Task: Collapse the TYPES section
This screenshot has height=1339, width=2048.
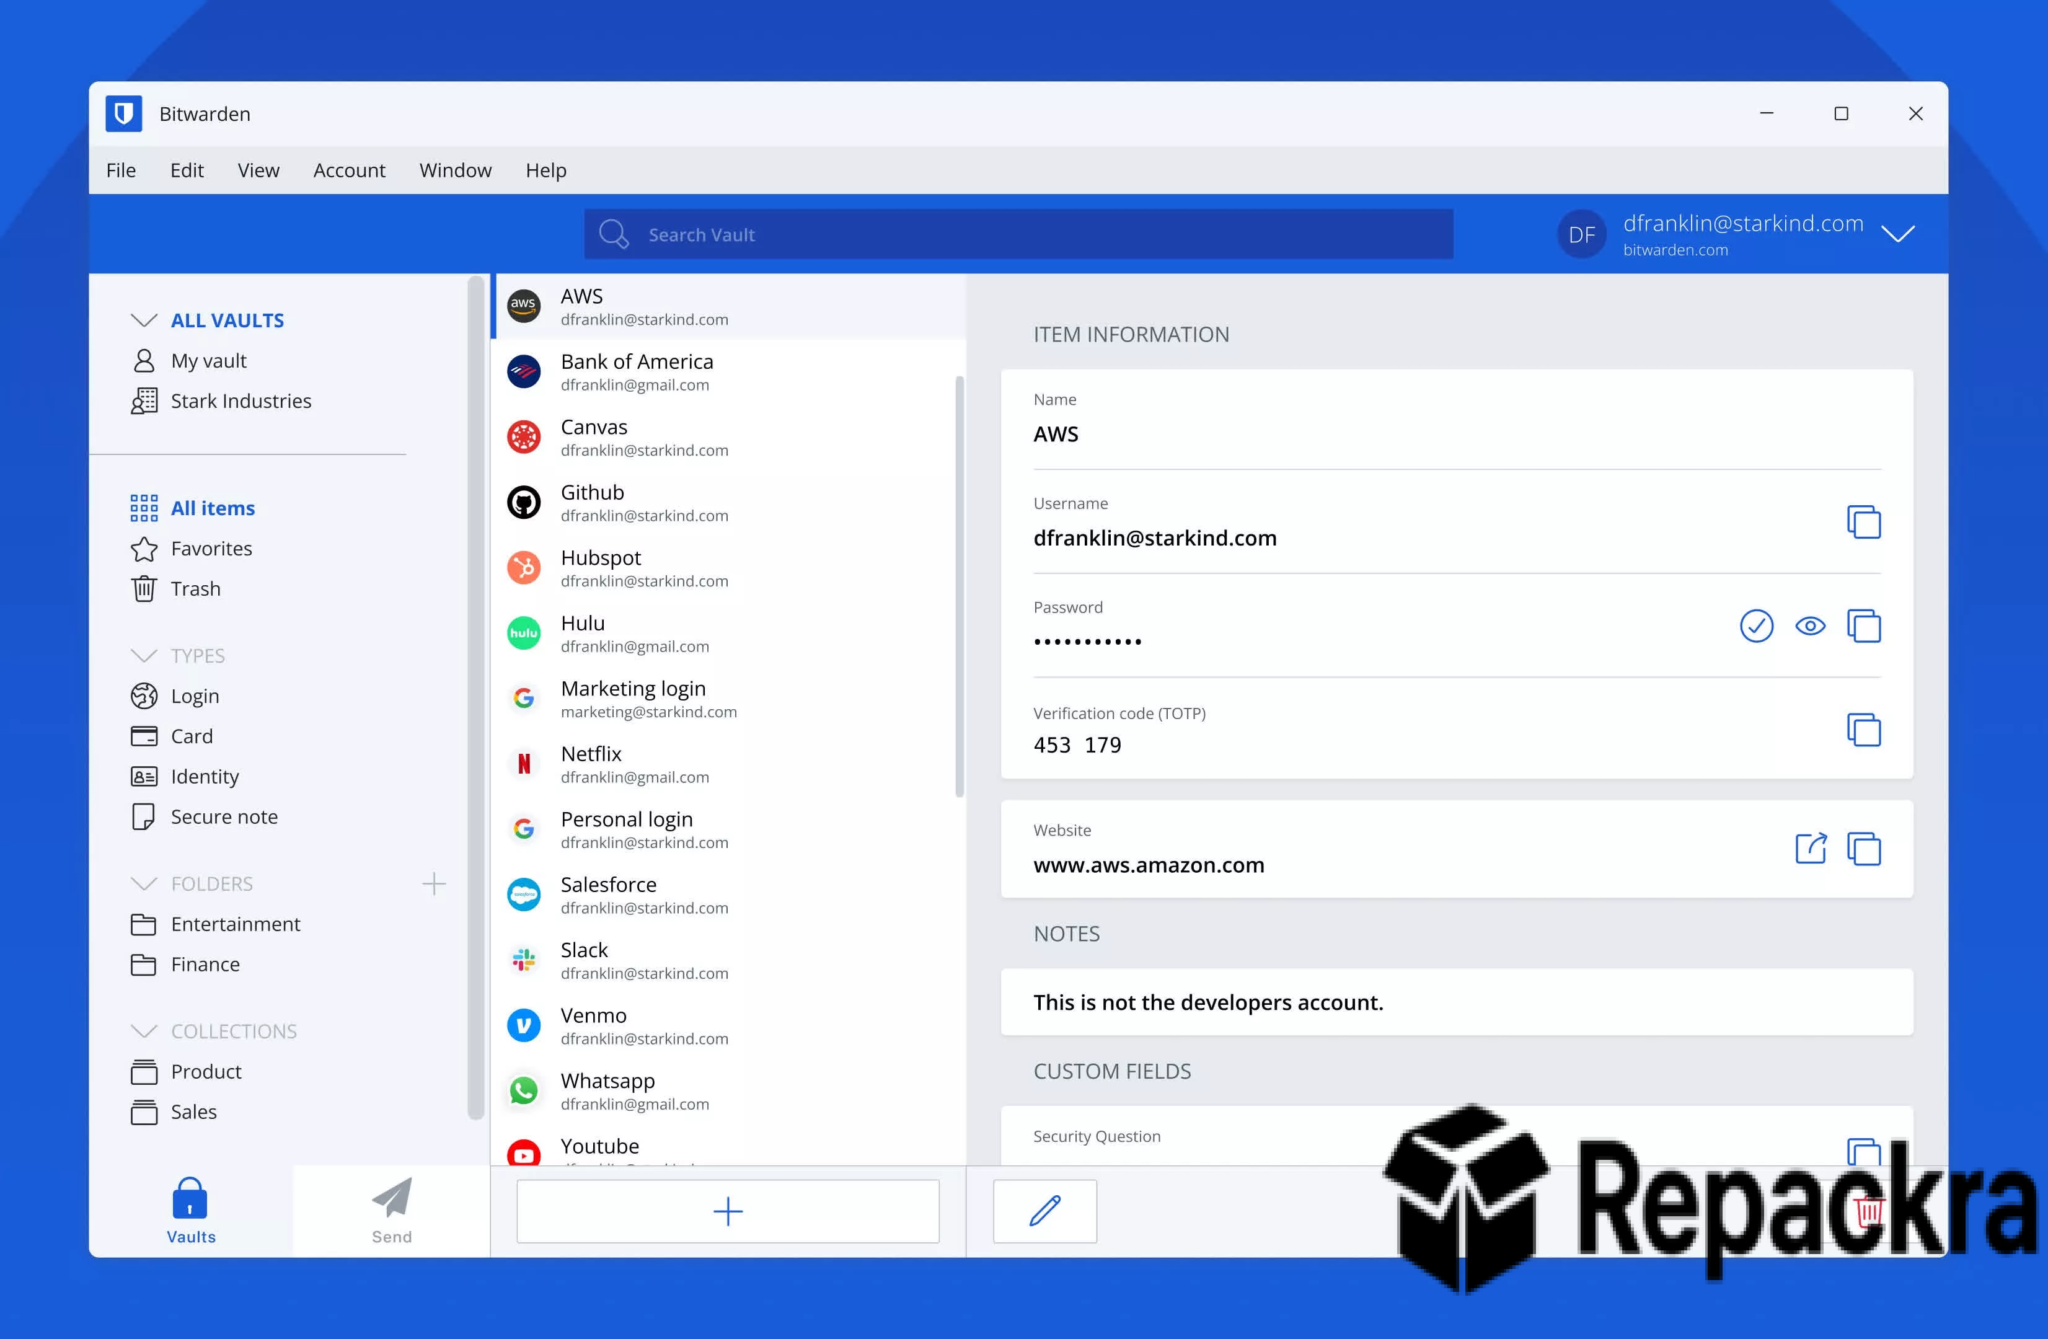Action: pyautogui.click(x=144, y=656)
